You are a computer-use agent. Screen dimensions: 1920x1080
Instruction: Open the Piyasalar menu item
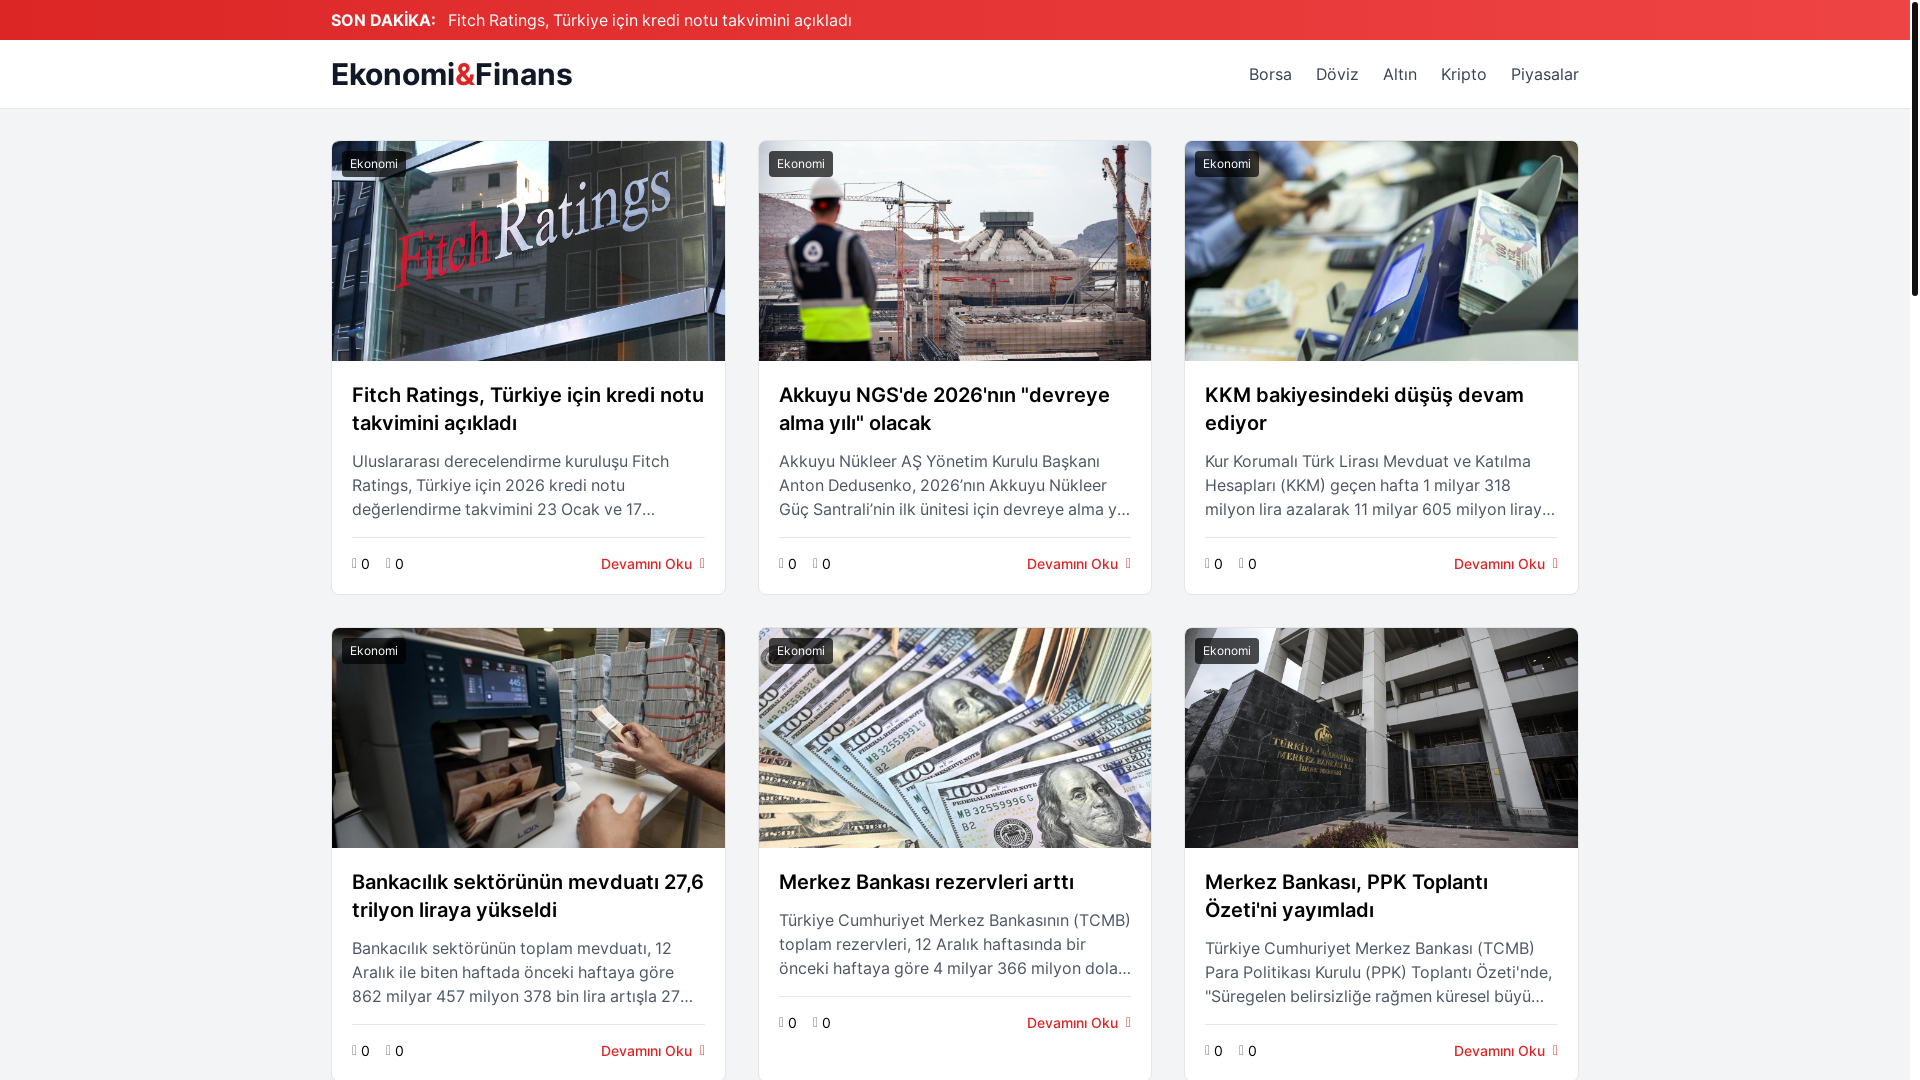pos(1545,74)
